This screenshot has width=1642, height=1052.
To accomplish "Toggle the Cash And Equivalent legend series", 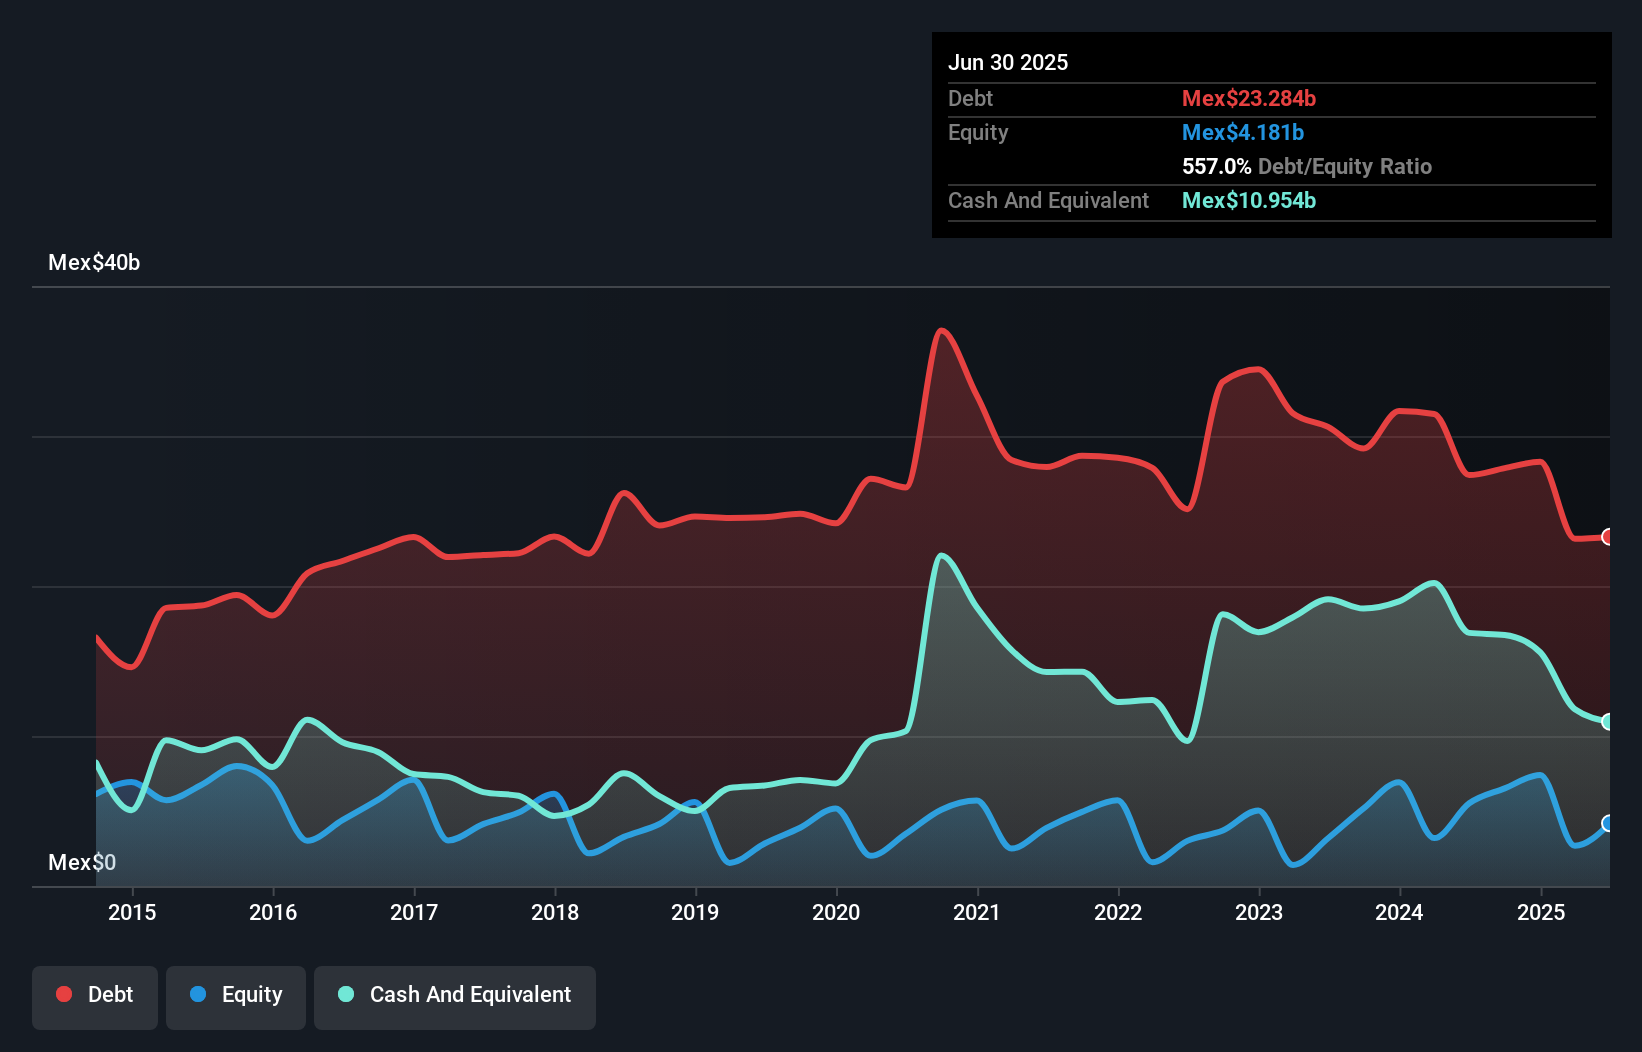I will (x=455, y=995).
